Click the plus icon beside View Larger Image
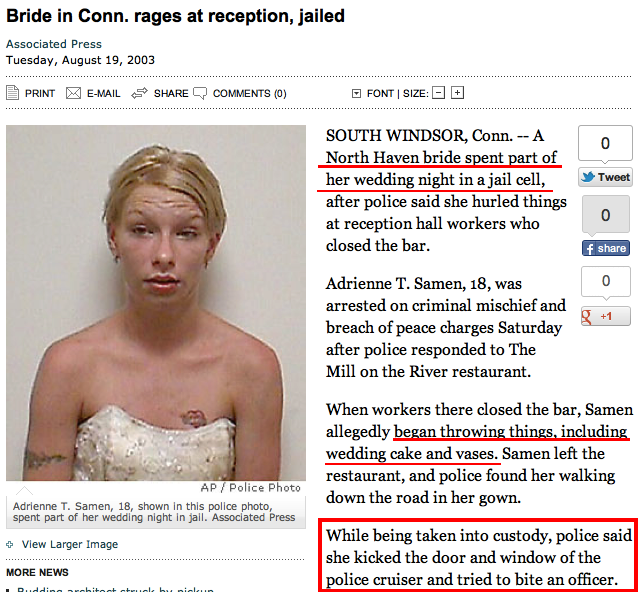638x592 pixels. click(x=10, y=544)
